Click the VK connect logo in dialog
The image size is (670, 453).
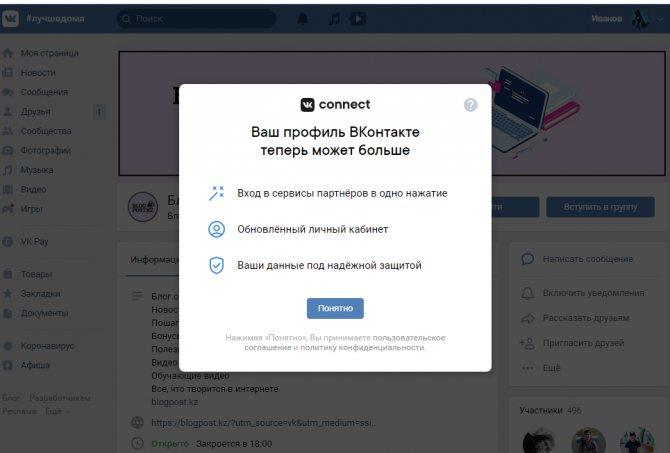pyautogui.click(x=335, y=104)
